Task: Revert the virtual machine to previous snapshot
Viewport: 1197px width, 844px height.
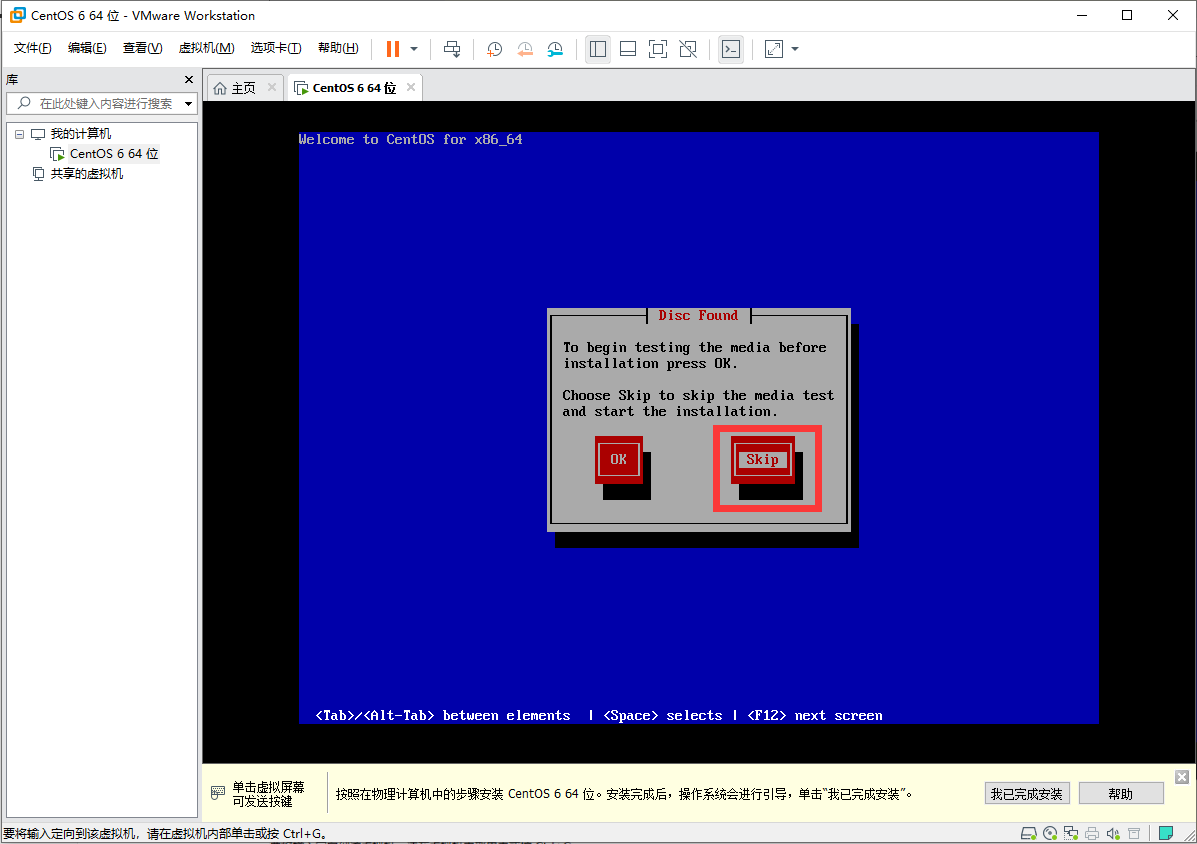Action: [525, 49]
